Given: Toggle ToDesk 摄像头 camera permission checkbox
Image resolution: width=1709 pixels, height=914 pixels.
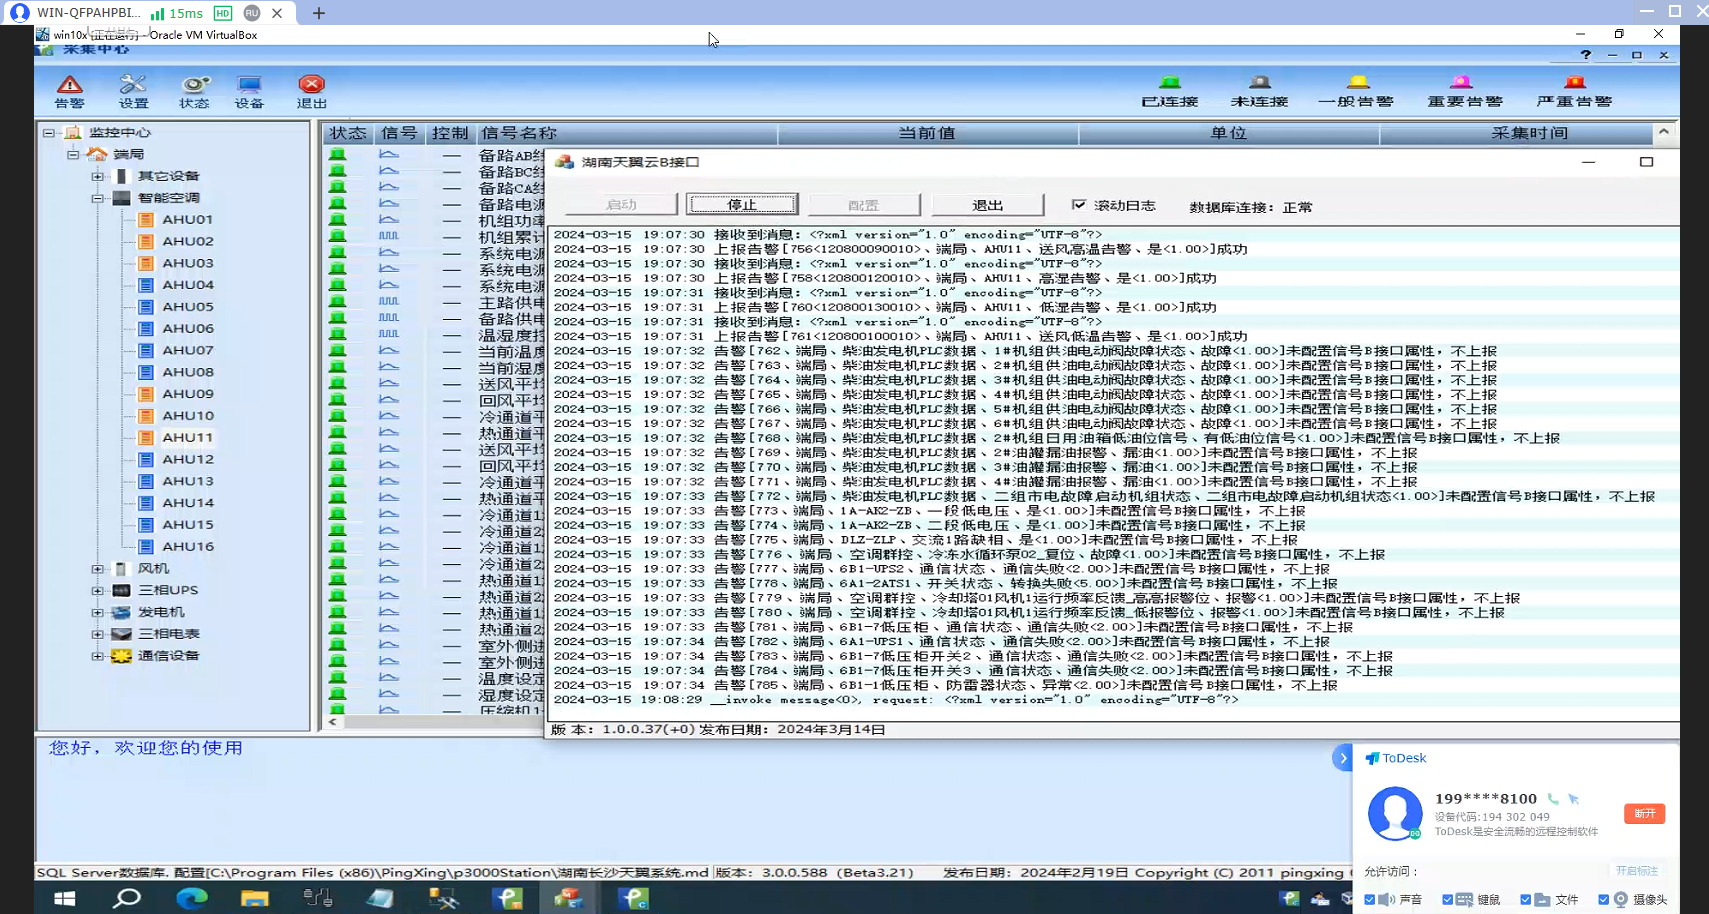Looking at the screenshot, I should 1604,900.
